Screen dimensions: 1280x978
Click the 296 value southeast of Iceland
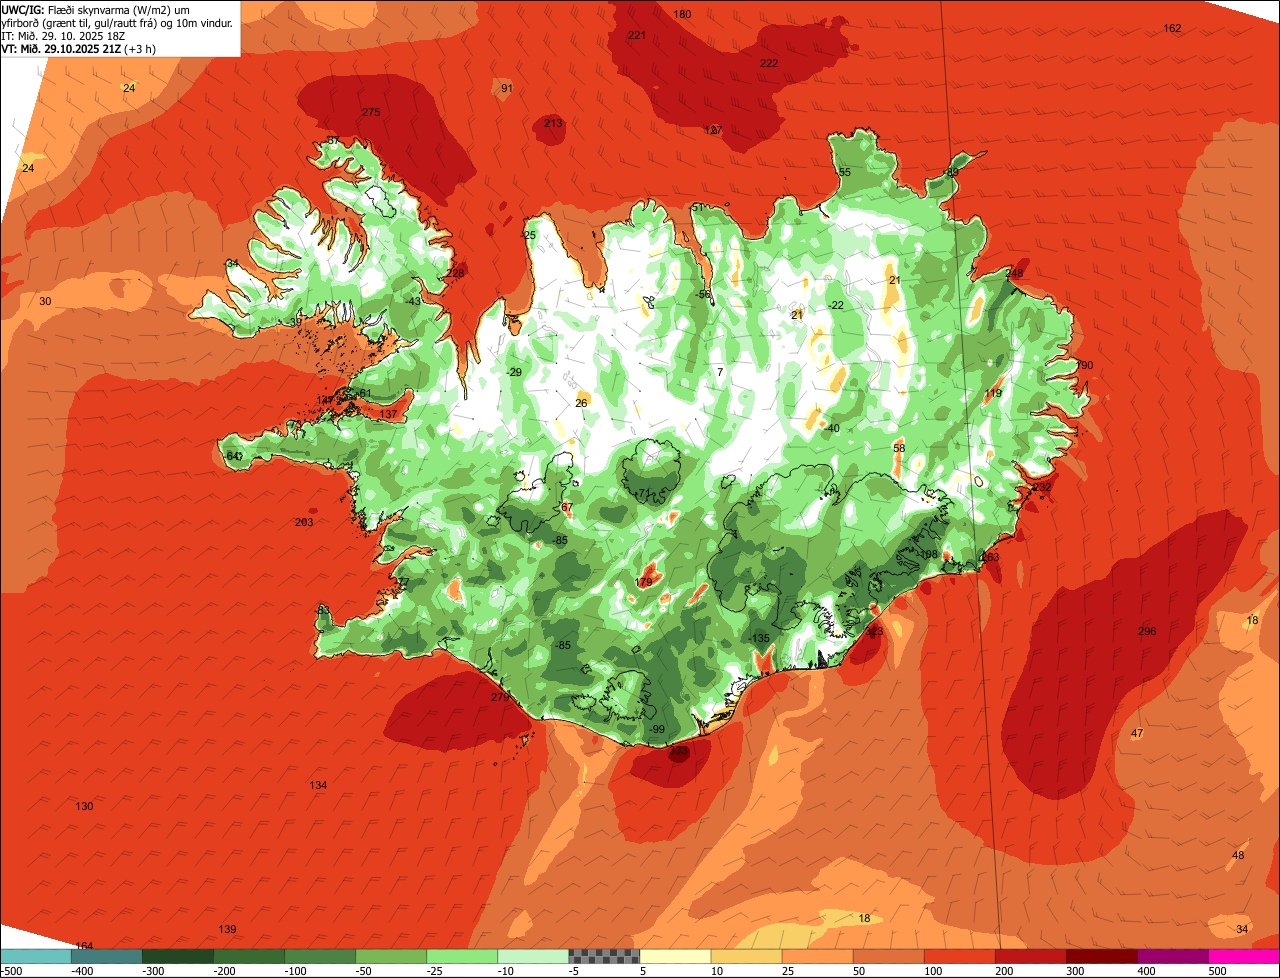[x=1147, y=631]
